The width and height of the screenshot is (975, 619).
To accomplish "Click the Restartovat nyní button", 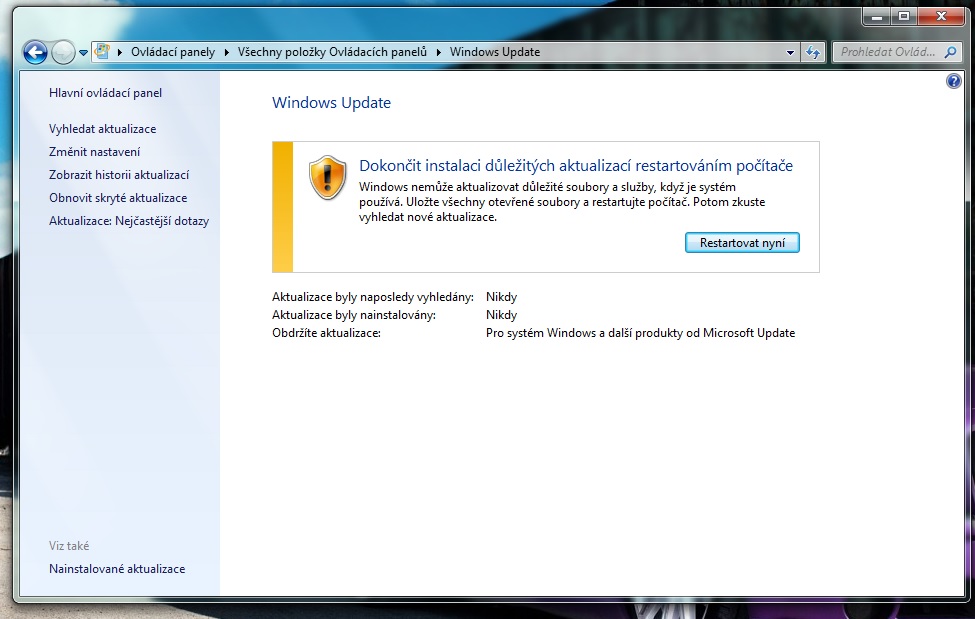I will (742, 243).
